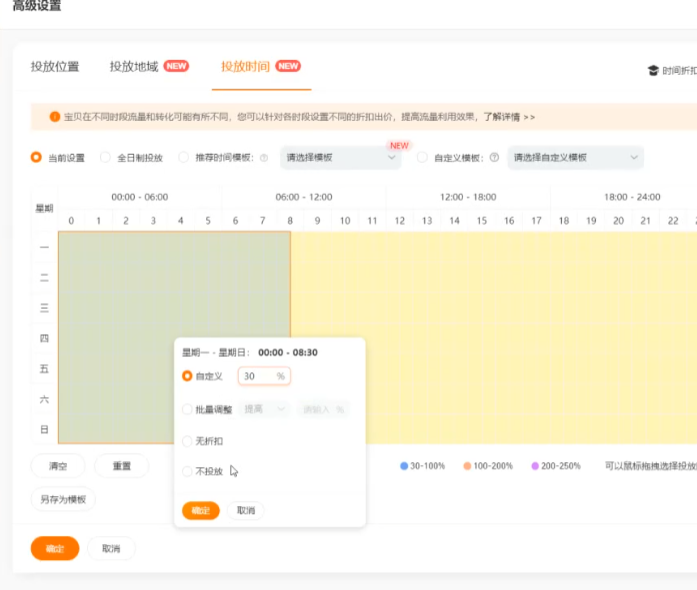The height and width of the screenshot is (590, 697).
Task: Click the blue 30-100% legend dot
Action: 404,466
